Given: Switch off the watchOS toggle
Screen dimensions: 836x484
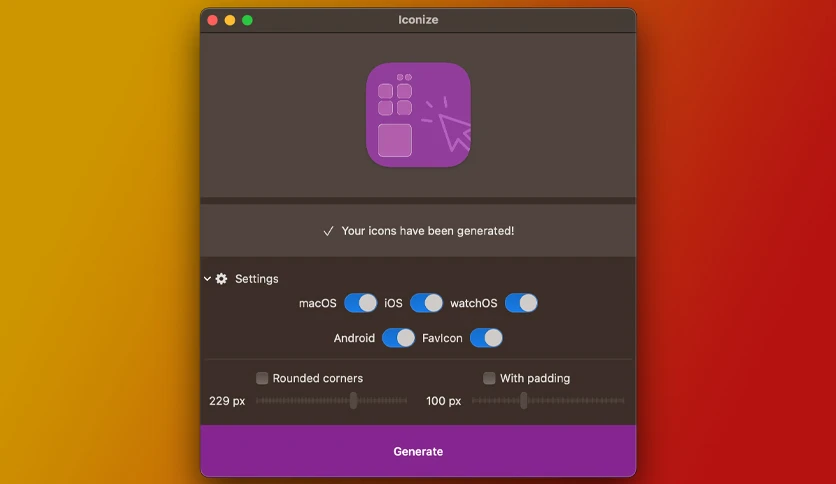Looking at the screenshot, I should (x=521, y=303).
